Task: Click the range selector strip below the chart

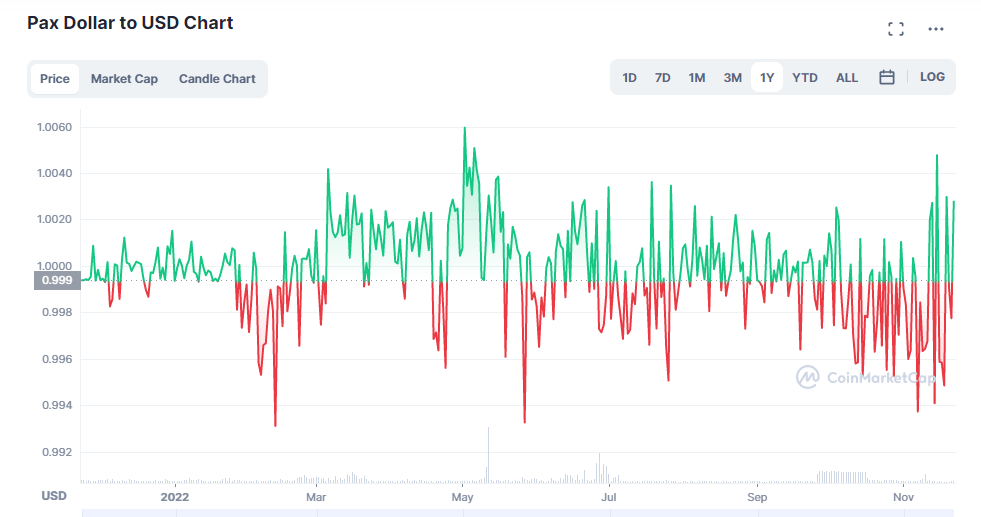Action: [x=518, y=513]
